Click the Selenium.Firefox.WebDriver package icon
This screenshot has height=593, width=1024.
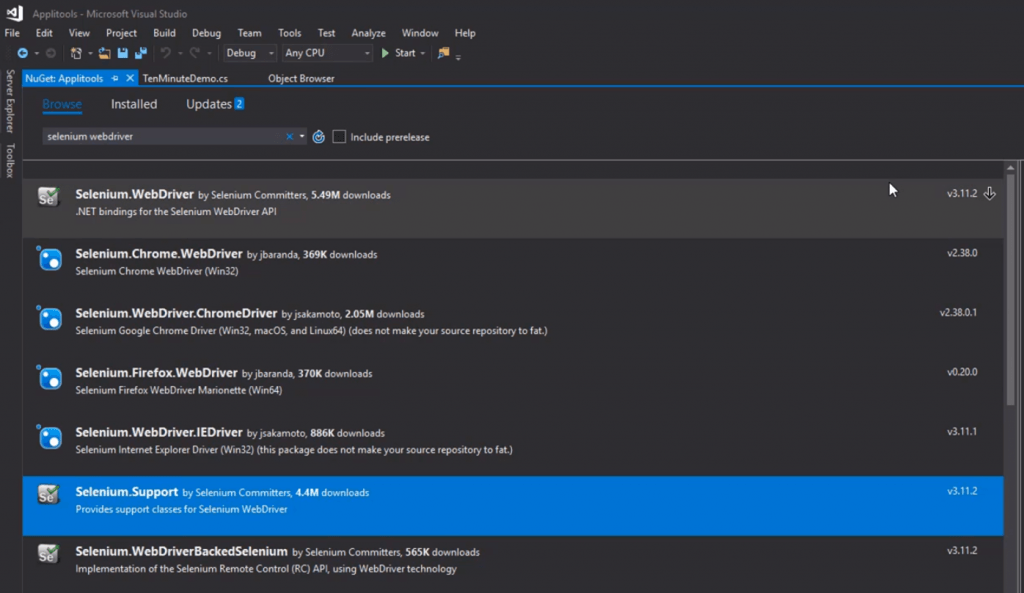[50, 377]
